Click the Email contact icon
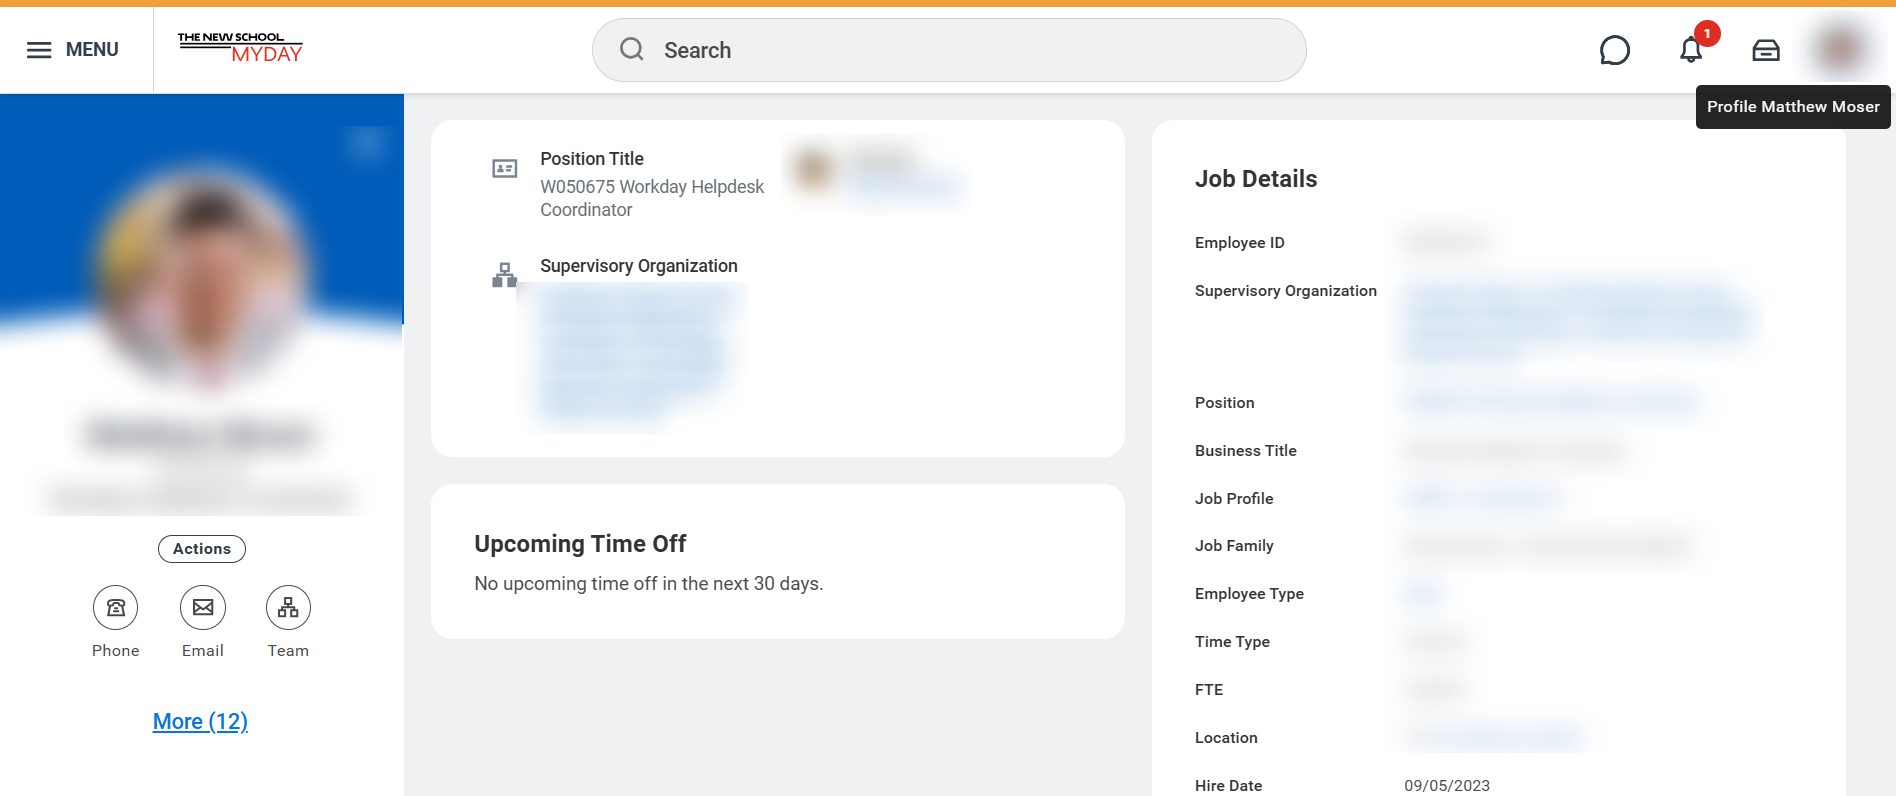The height and width of the screenshot is (796, 1896). click(x=203, y=608)
